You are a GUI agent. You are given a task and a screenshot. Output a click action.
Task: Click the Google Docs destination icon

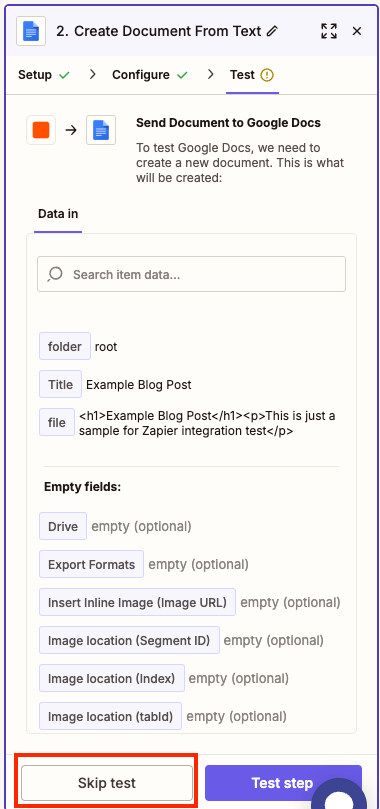click(101, 130)
